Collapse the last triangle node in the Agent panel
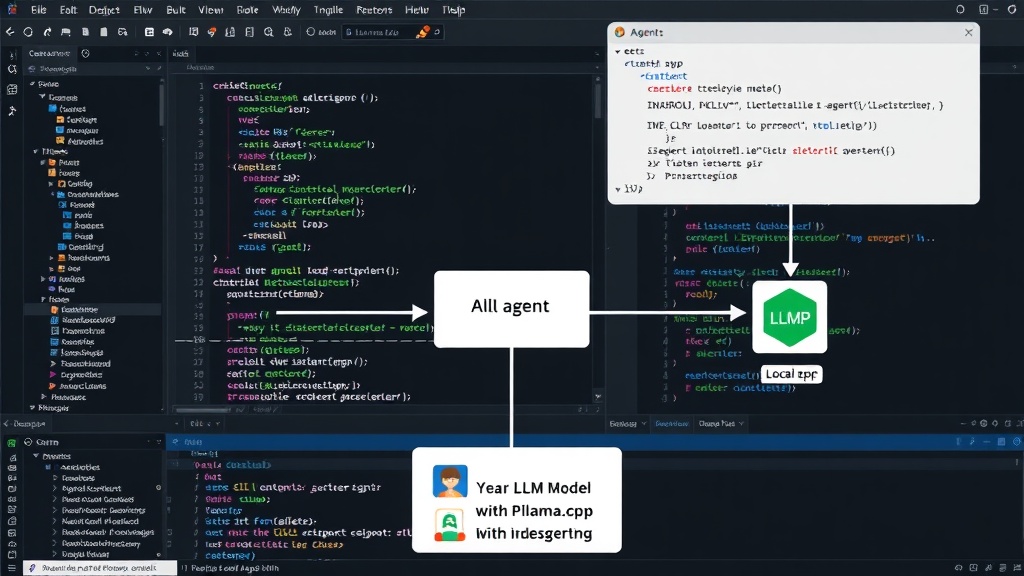 (x=618, y=189)
